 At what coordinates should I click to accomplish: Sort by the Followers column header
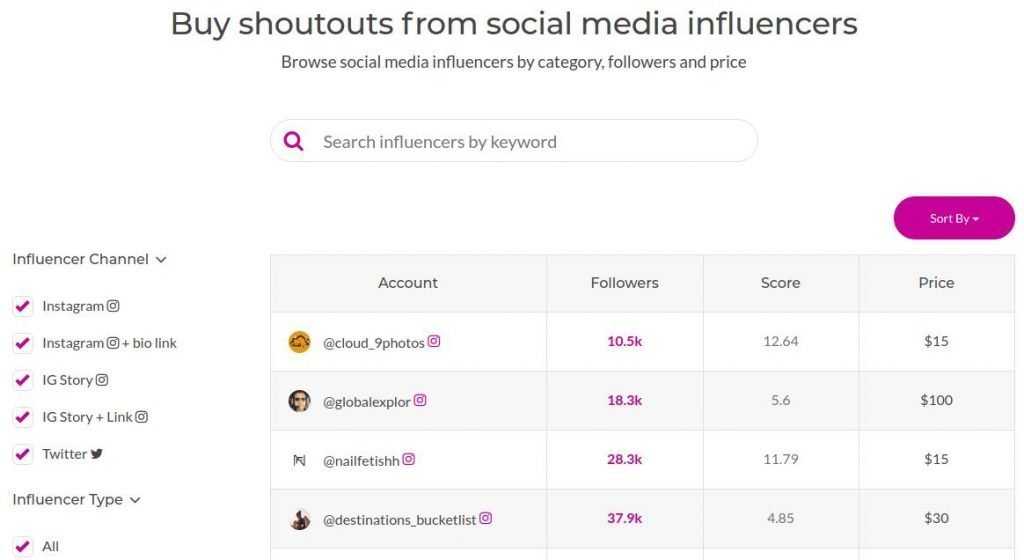624,283
